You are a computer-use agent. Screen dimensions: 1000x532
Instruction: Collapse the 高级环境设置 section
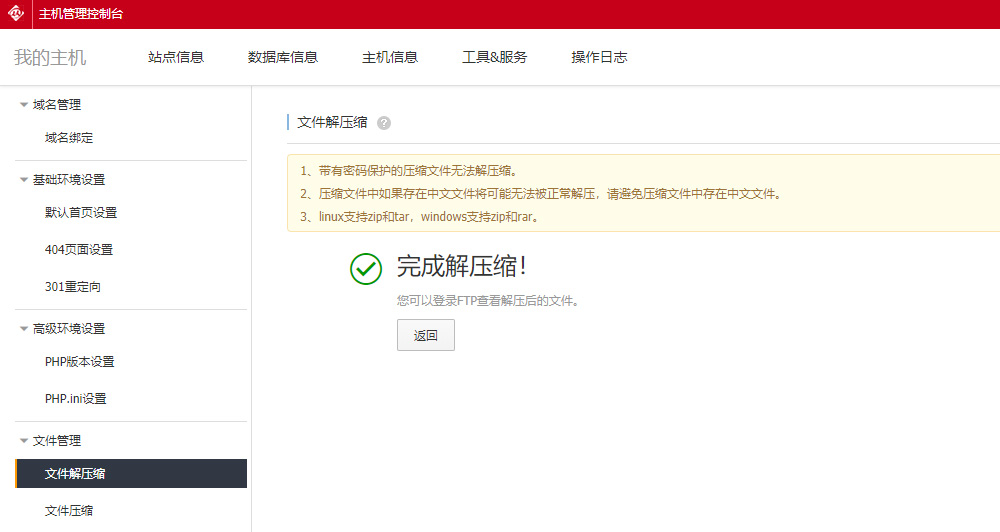(x=24, y=329)
